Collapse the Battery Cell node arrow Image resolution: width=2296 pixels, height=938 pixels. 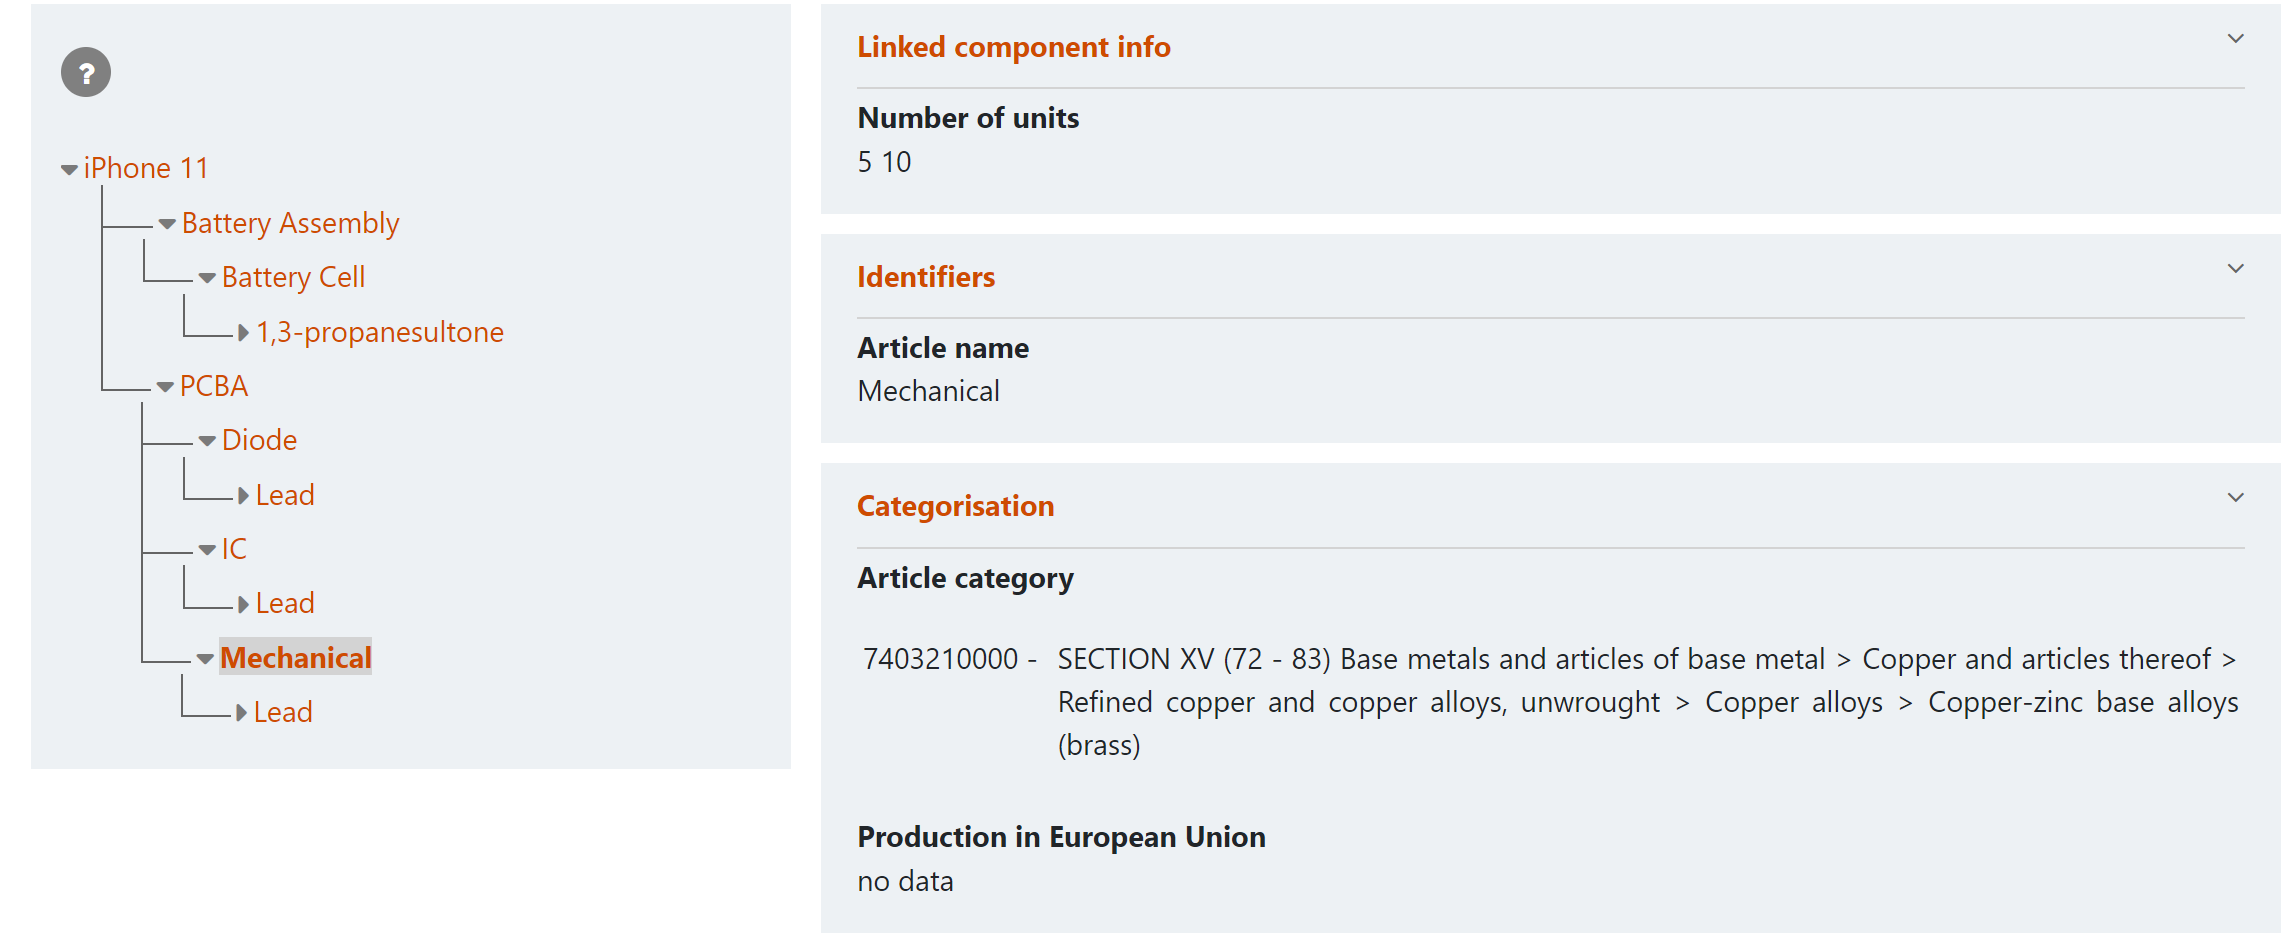tap(207, 278)
